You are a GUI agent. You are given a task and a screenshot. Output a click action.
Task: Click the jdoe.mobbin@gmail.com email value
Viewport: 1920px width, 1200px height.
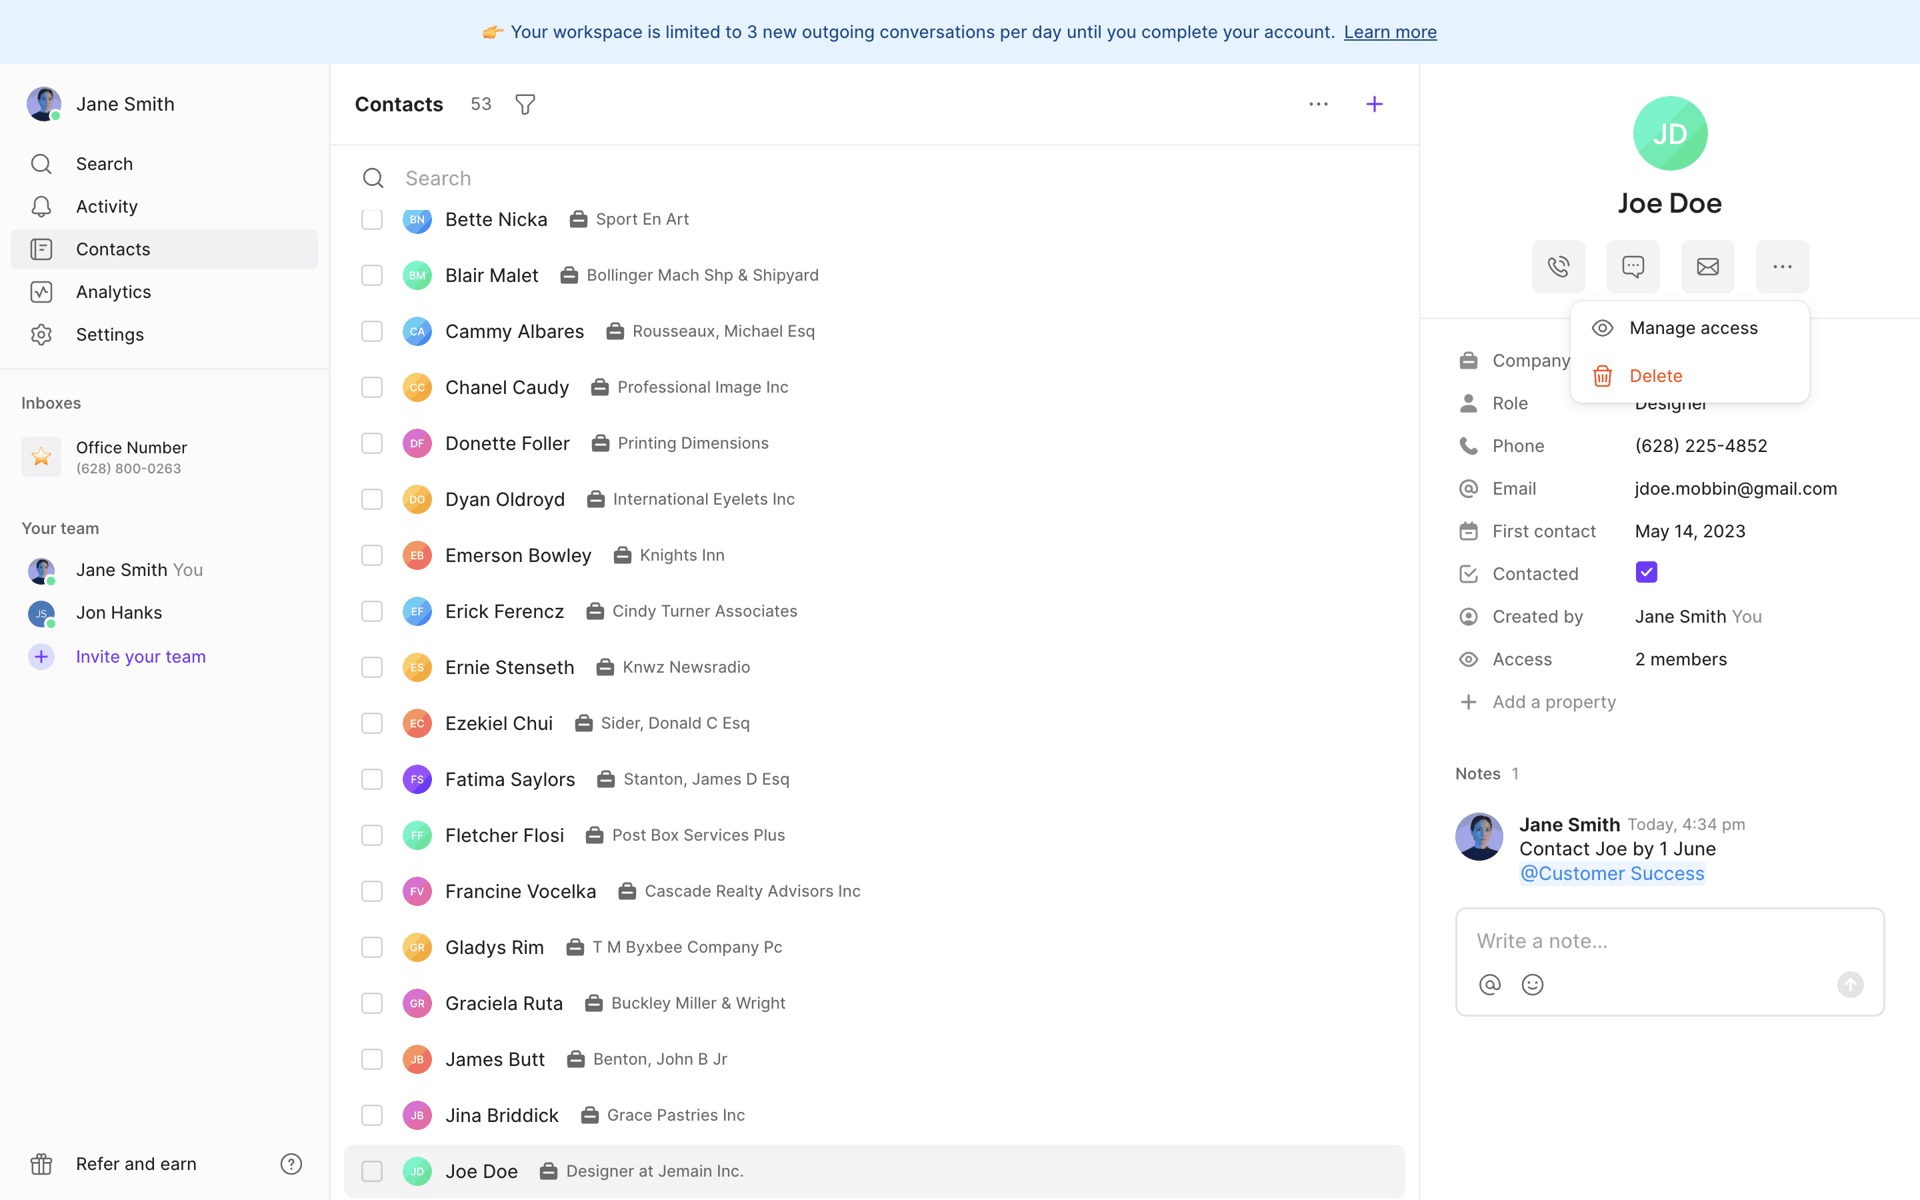pyautogui.click(x=1736, y=489)
